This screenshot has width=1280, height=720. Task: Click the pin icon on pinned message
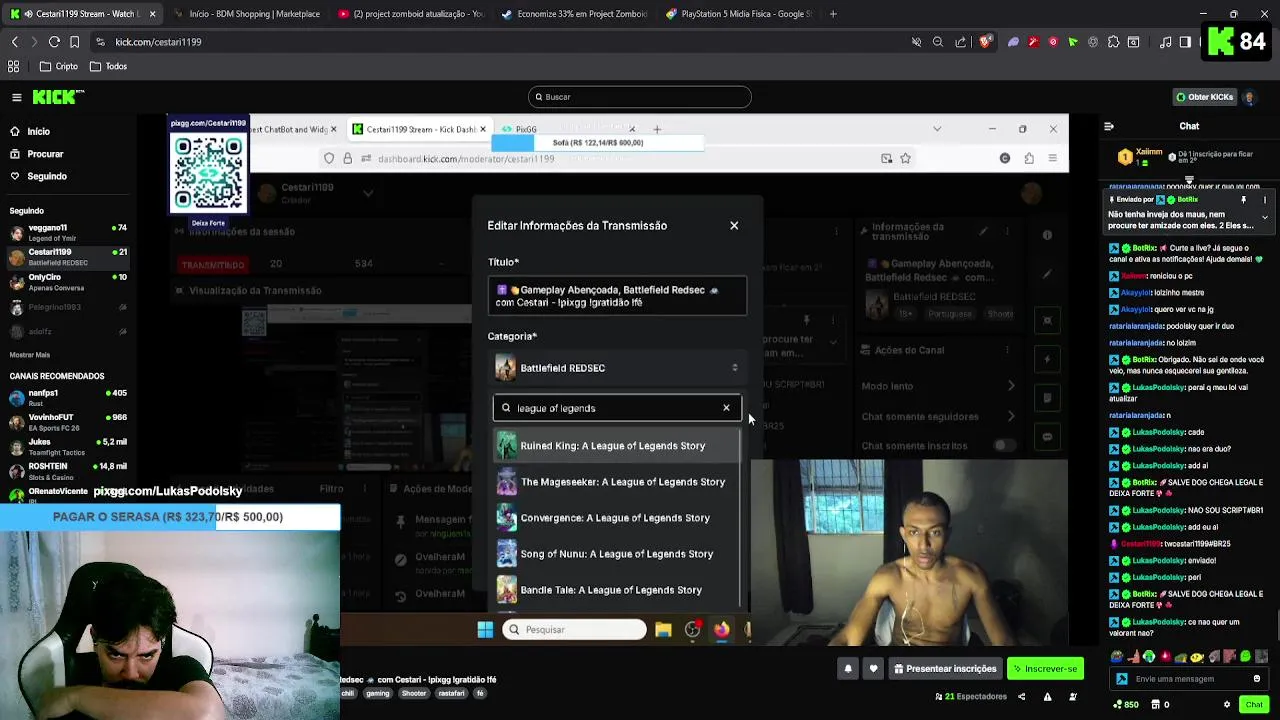coord(1244,200)
